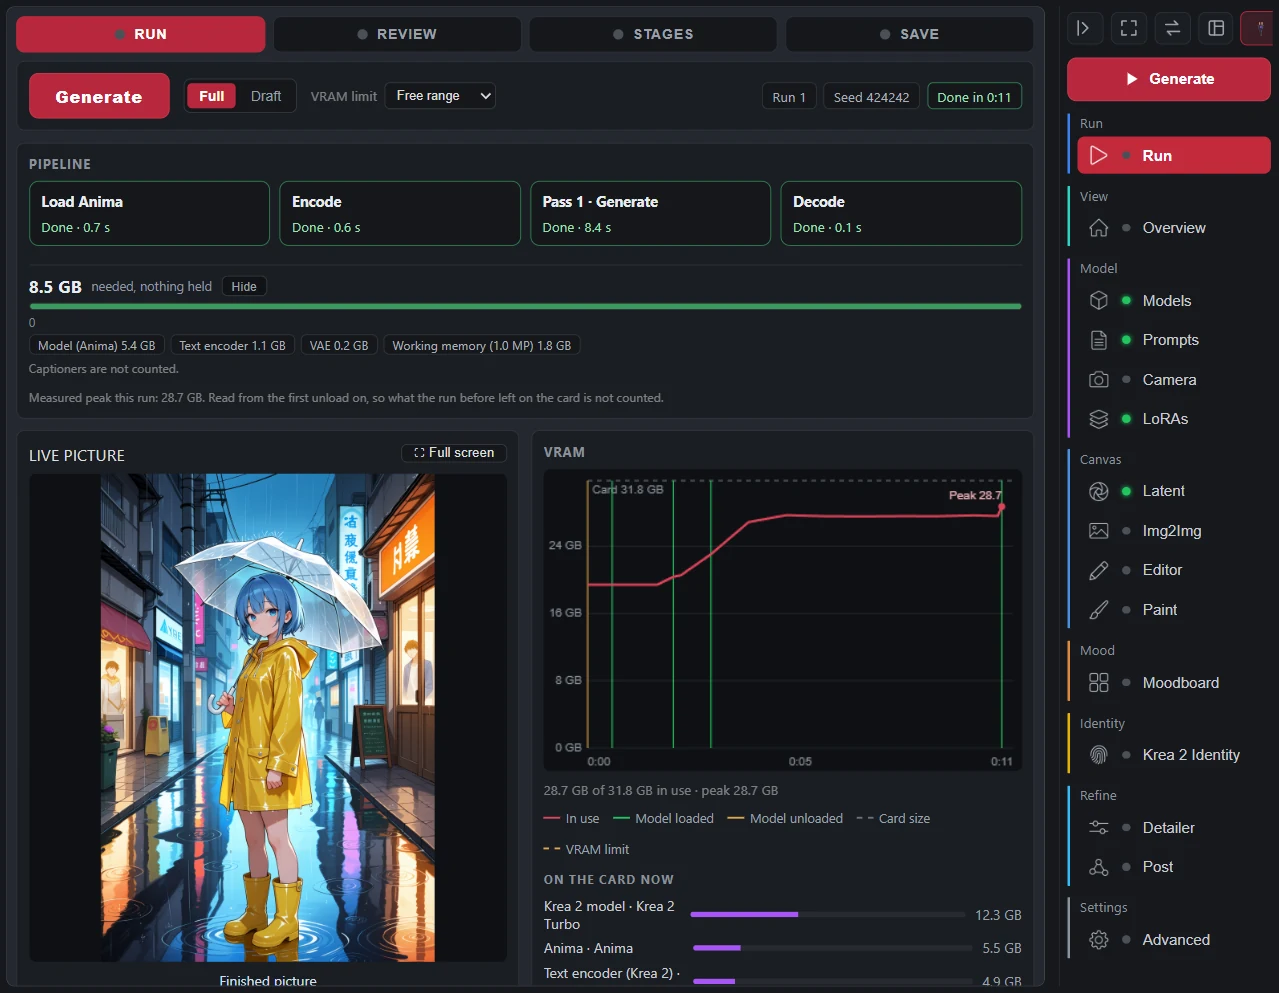Open the live picture Full screen view
The height and width of the screenshot is (993, 1279).
[454, 453]
